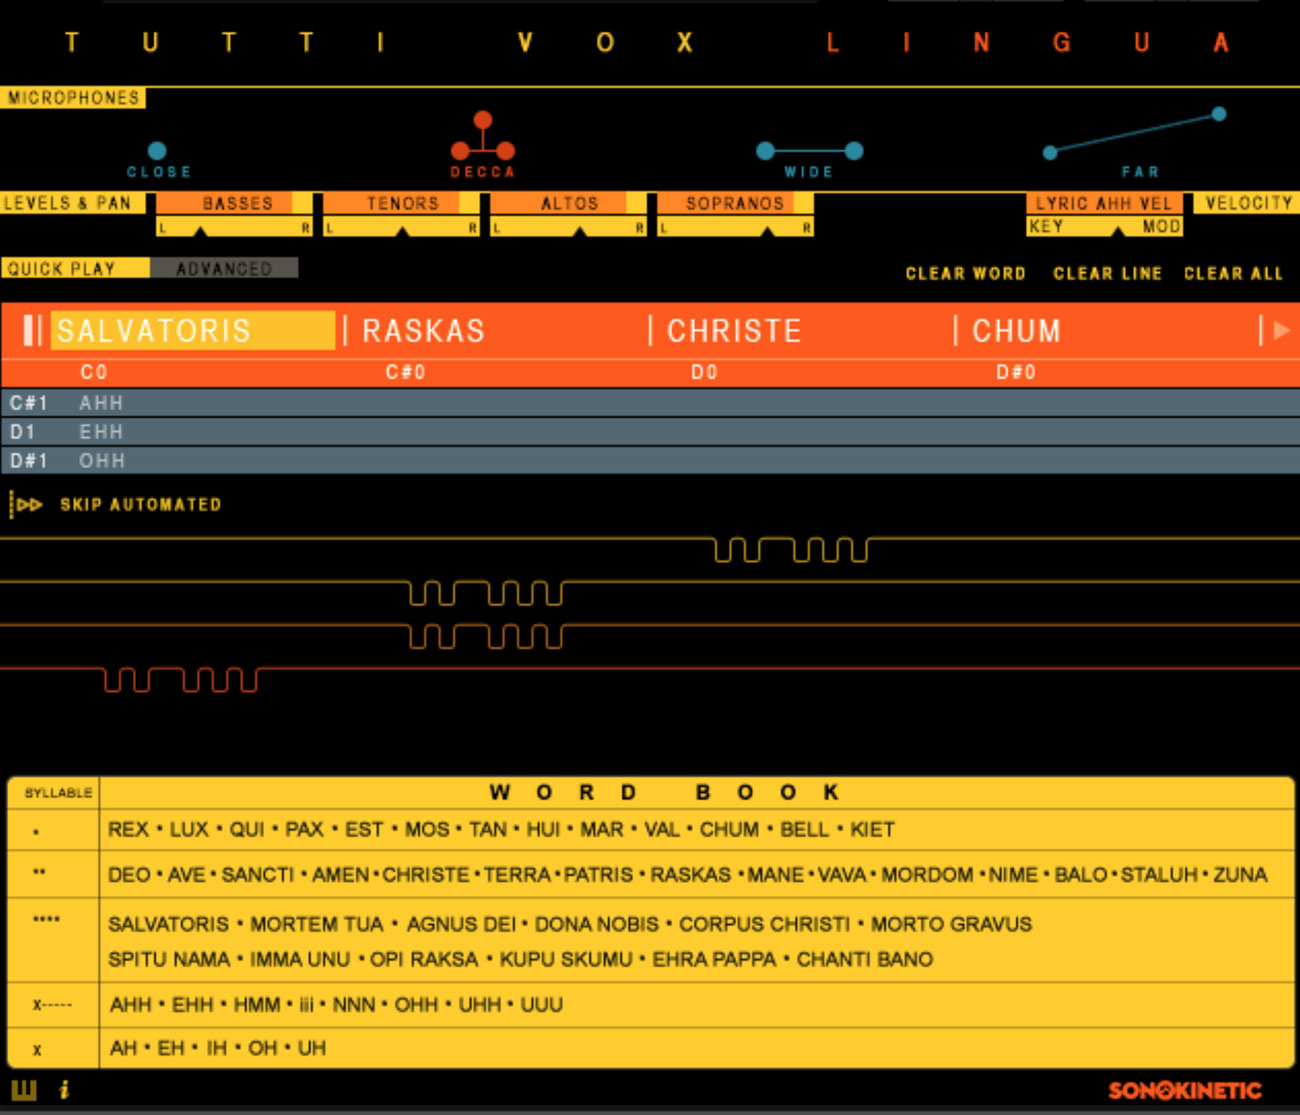Click the red bottom envelope pulse pattern
Viewport: 1300px width, 1115px height.
point(181,680)
